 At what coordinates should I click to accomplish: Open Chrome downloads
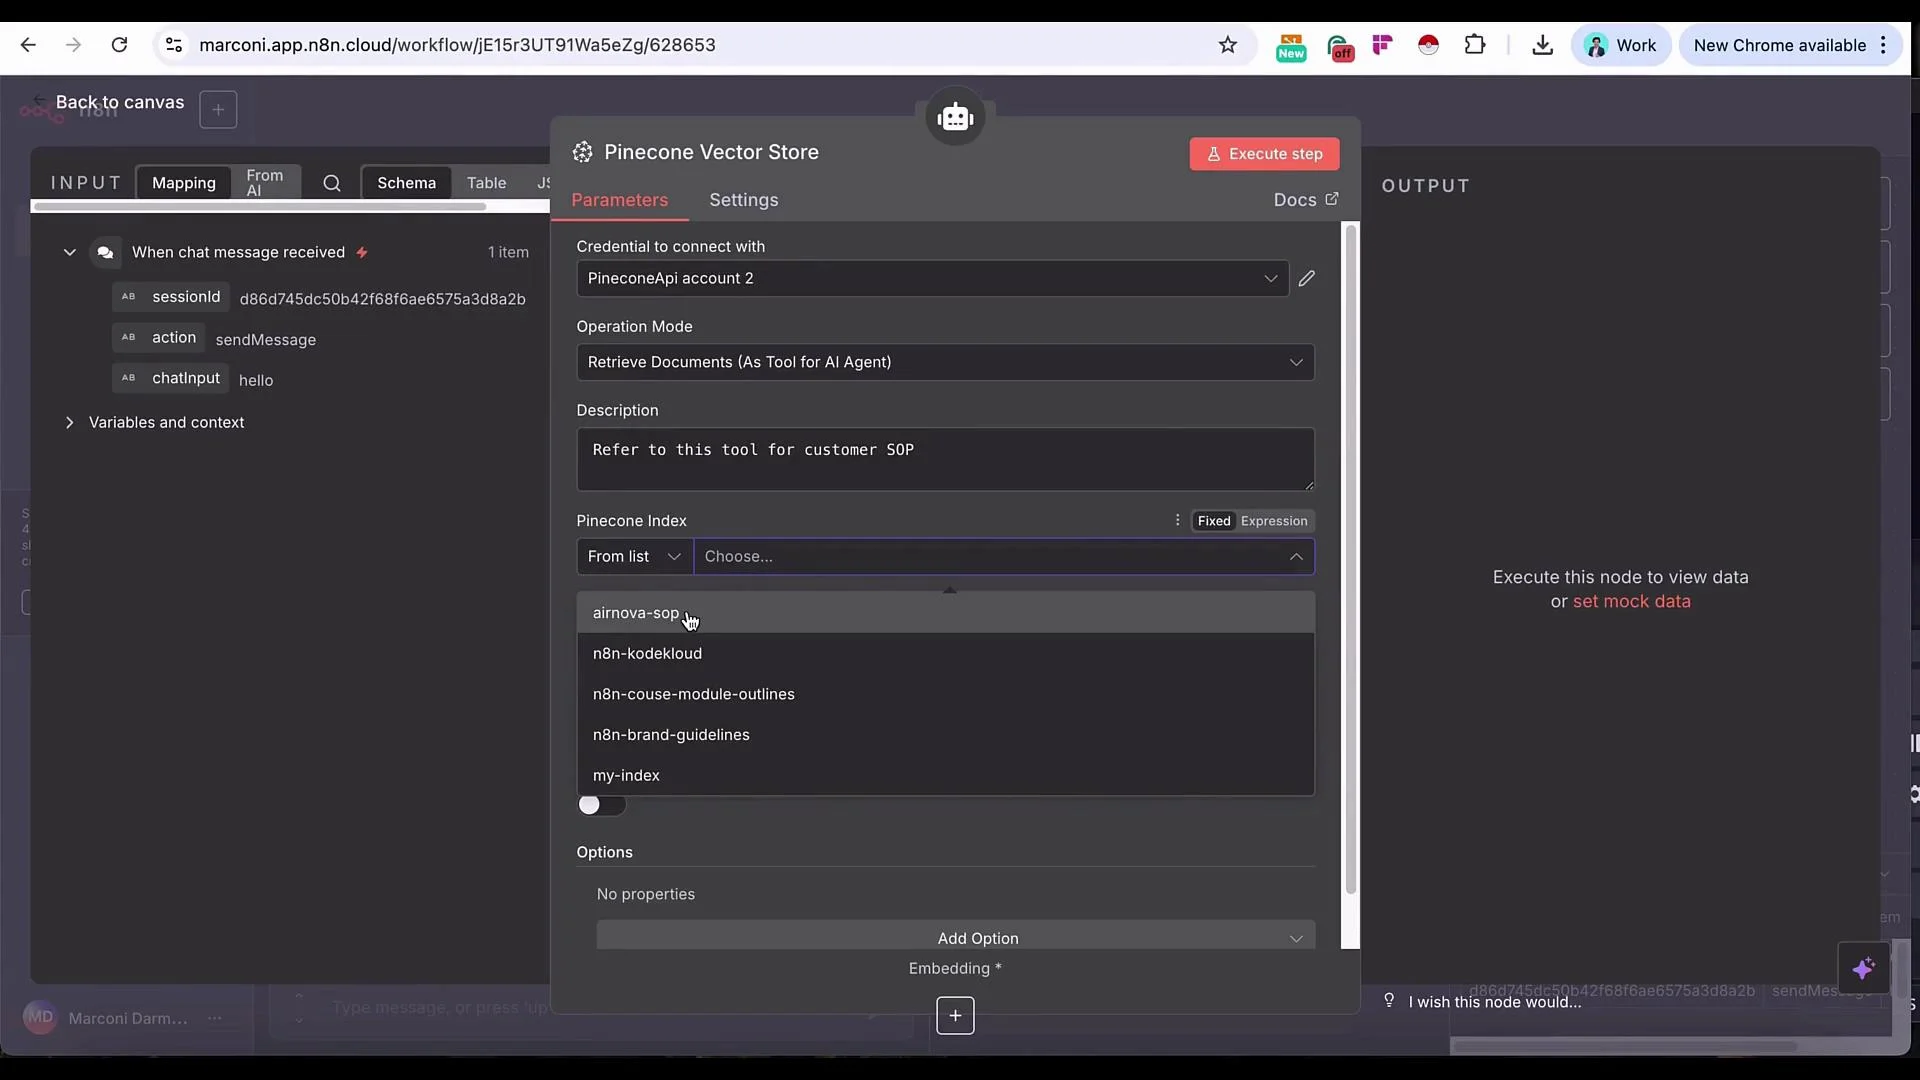pyautogui.click(x=1542, y=45)
